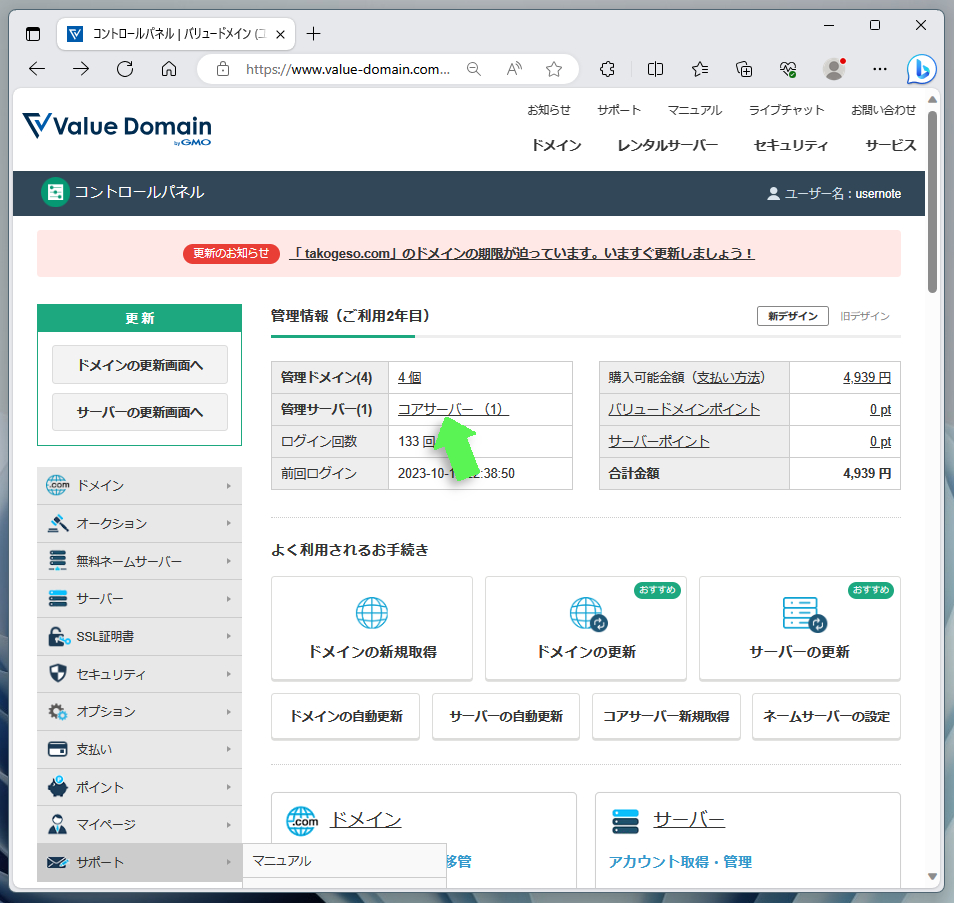This screenshot has height=903, width=954.
Task: Click the globe refresh icon on ドメインの更新 card
Action: pos(588,613)
